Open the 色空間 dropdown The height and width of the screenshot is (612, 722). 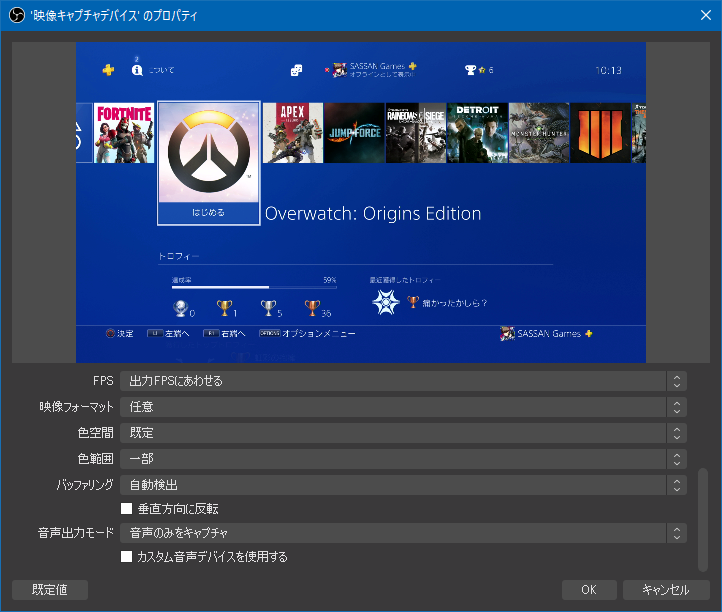[403, 433]
